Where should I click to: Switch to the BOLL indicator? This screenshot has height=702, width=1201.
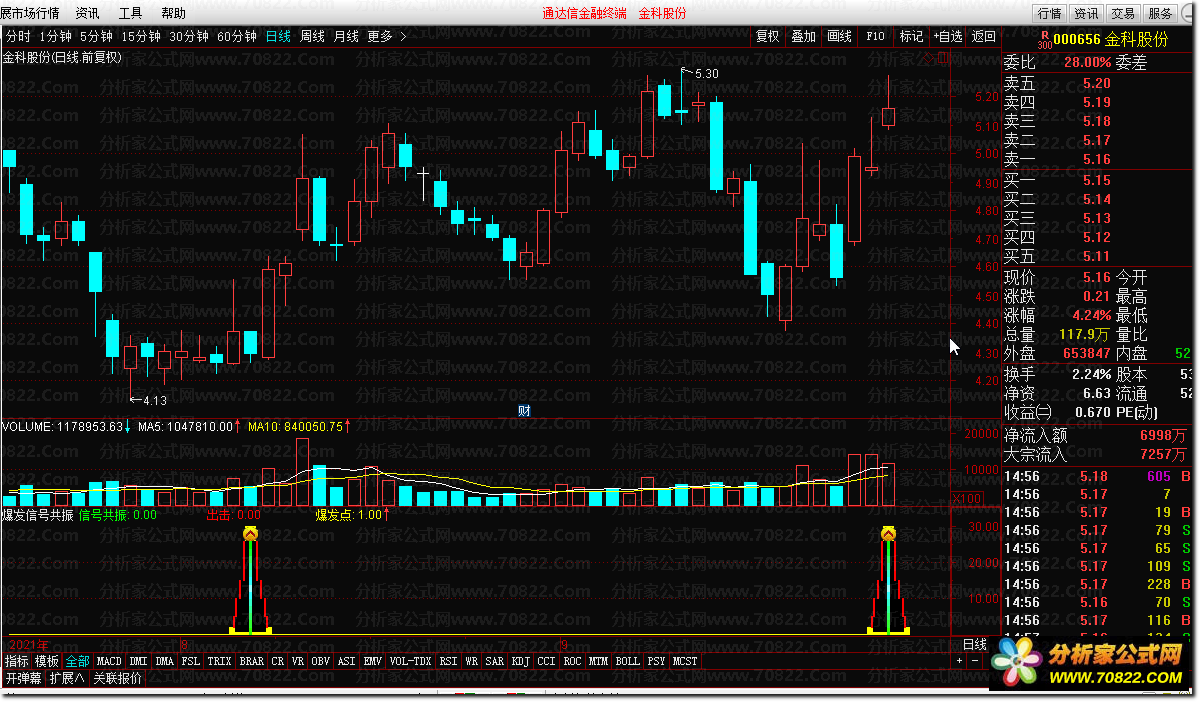click(628, 662)
